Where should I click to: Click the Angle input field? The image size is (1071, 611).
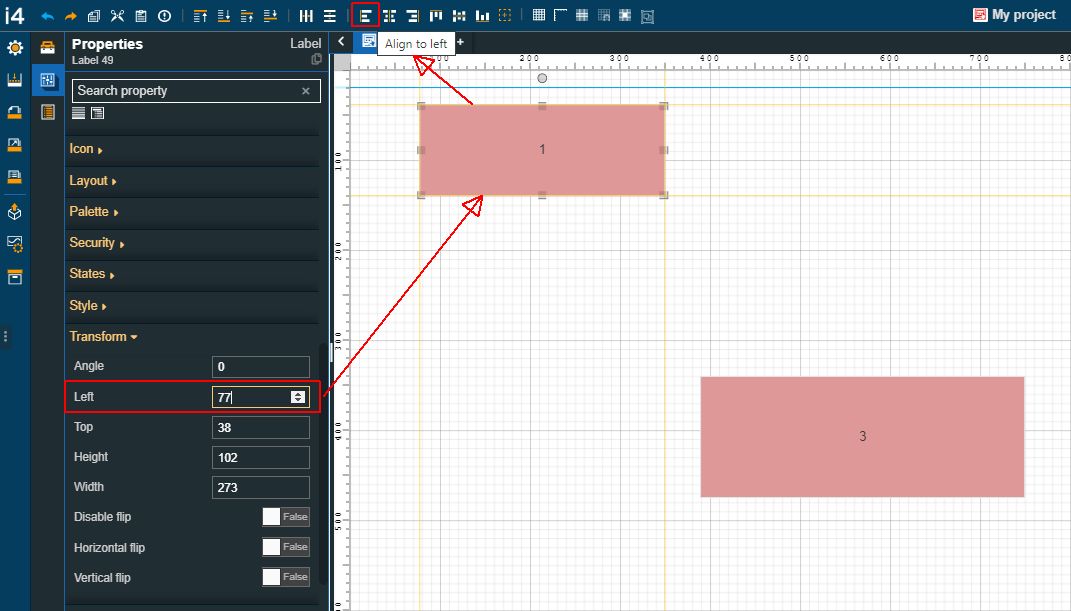click(x=261, y=367)
